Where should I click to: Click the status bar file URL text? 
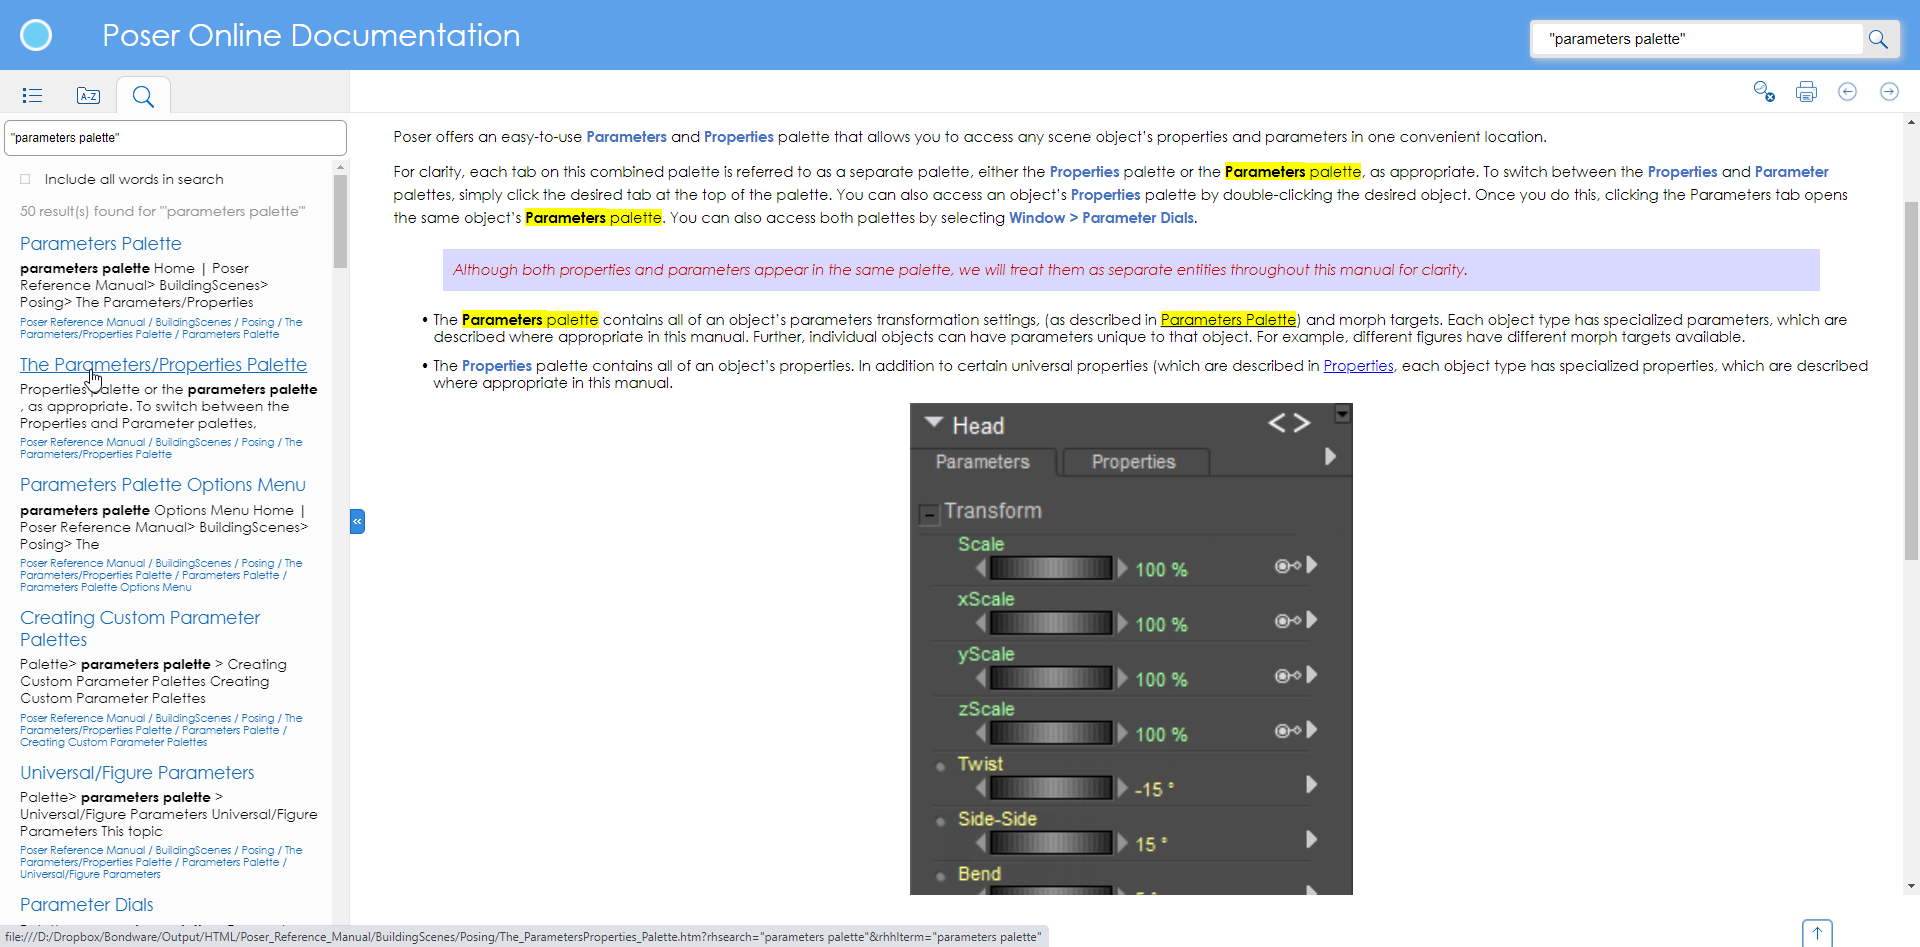point(523,937)
